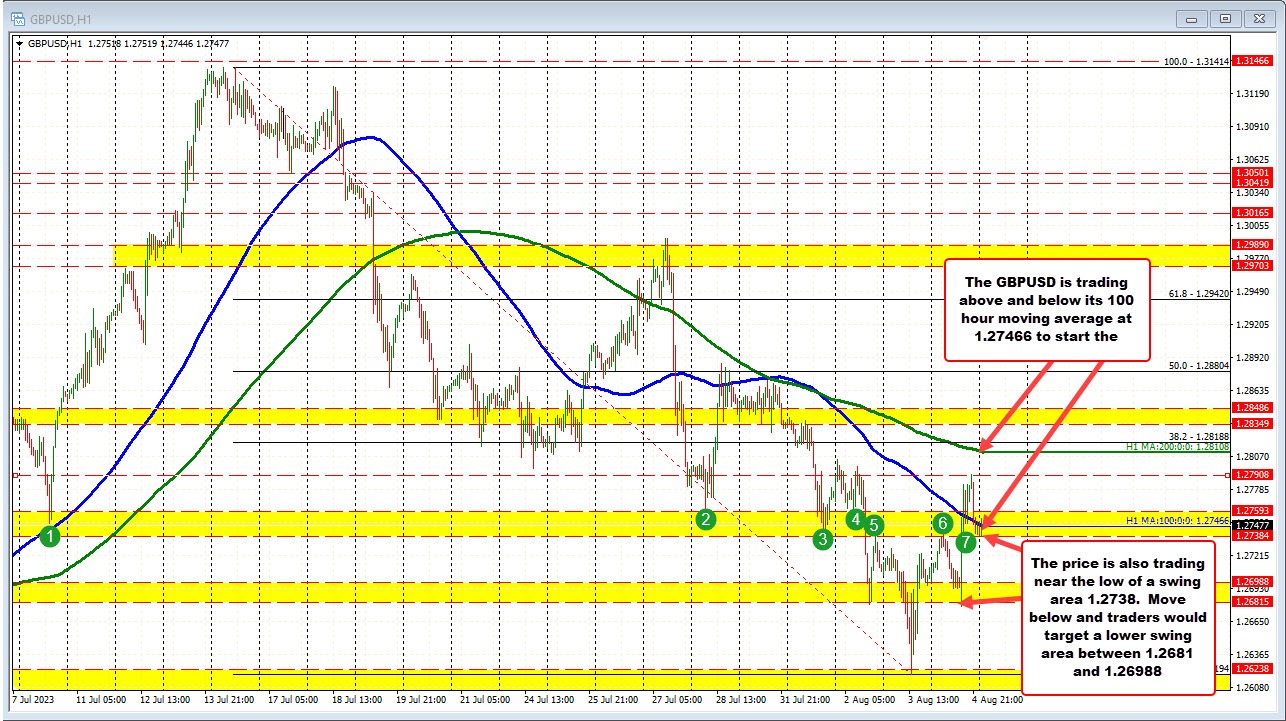1286x721 pixels.
Task: Select green circle marker number 5
Action: [874, 525]
